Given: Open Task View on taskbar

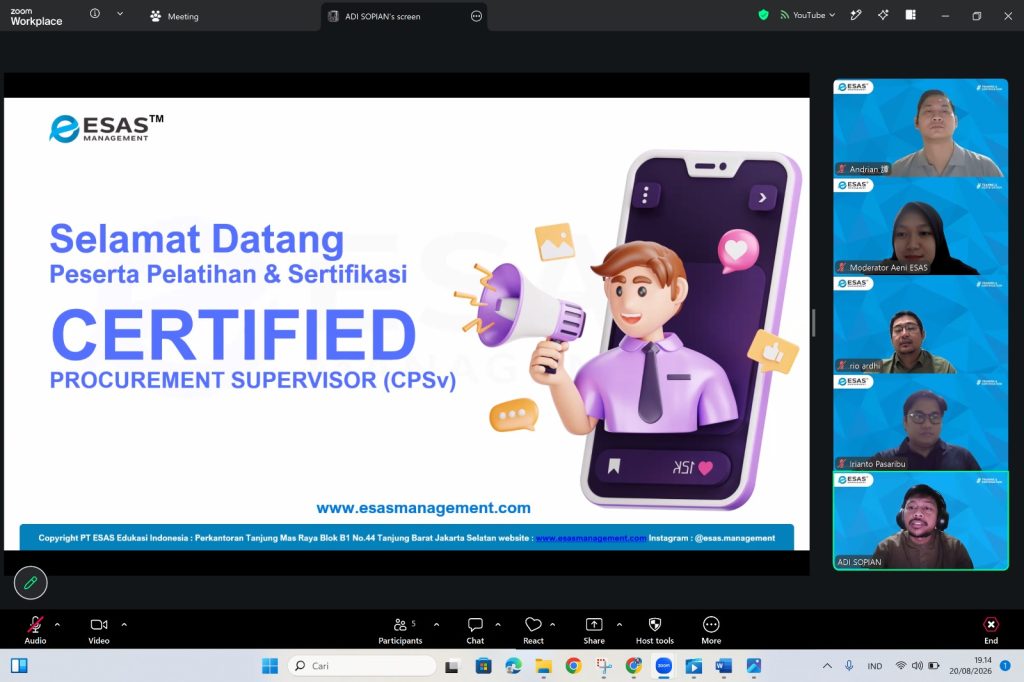Looking at the screenshot, I should pyautogui.click(x=451, y=666).
